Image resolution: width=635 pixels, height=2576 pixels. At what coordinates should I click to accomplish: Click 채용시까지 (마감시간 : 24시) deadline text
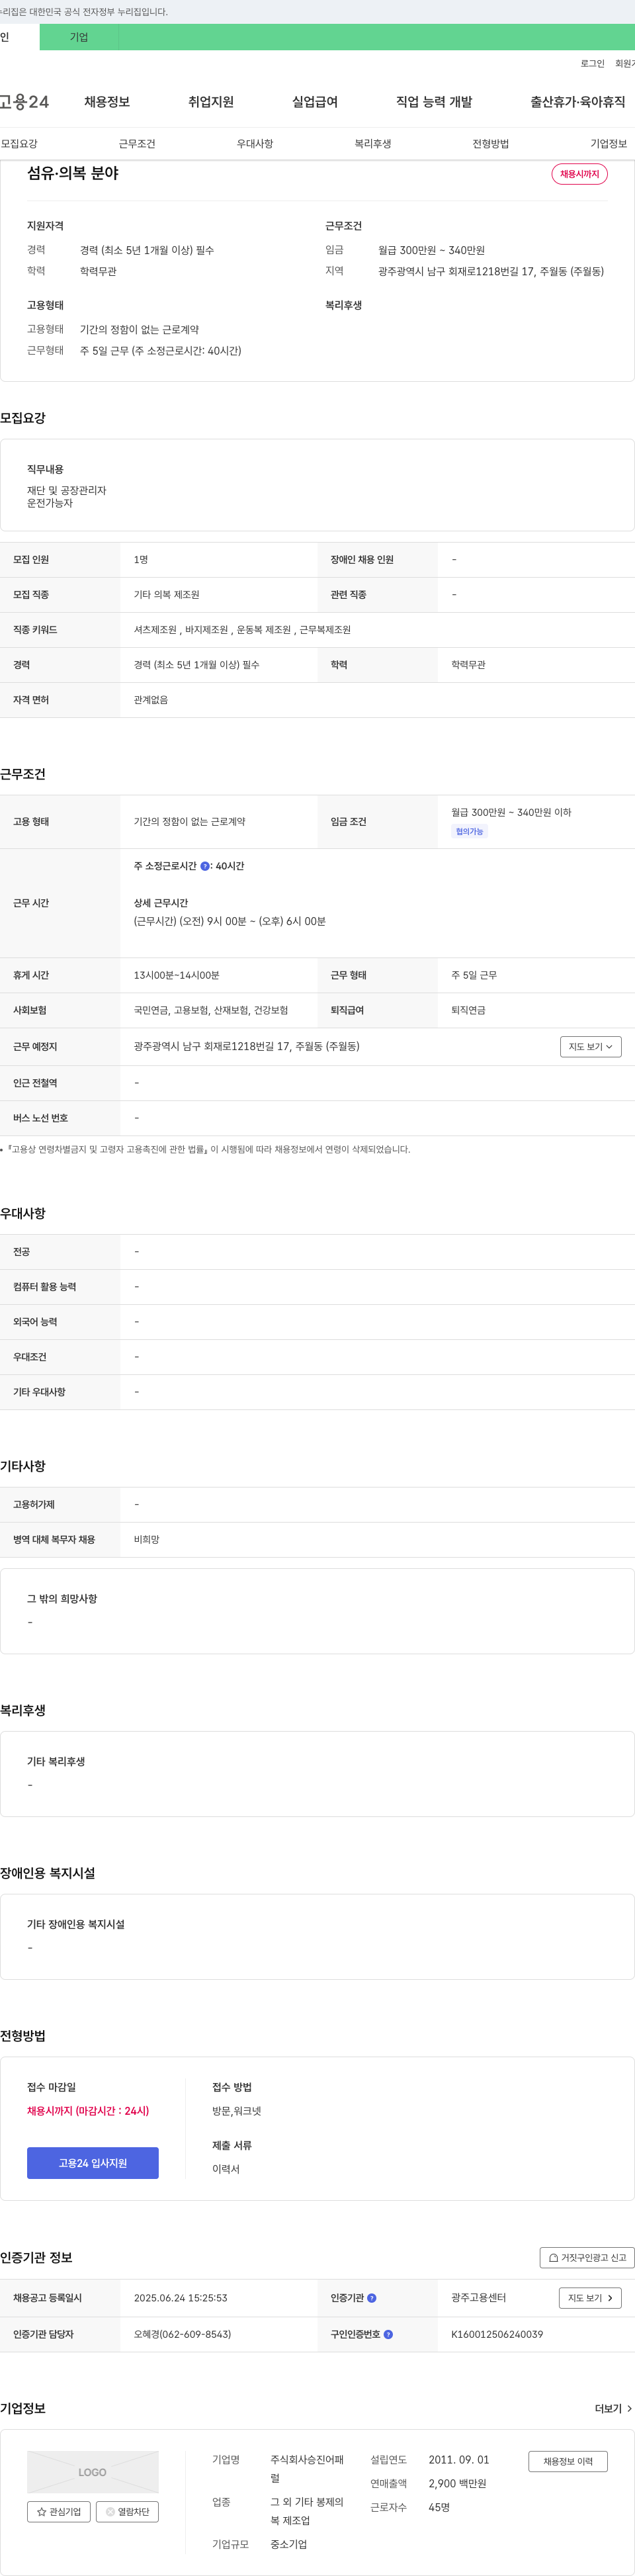pyautogui.click(x=88, y=2111)
